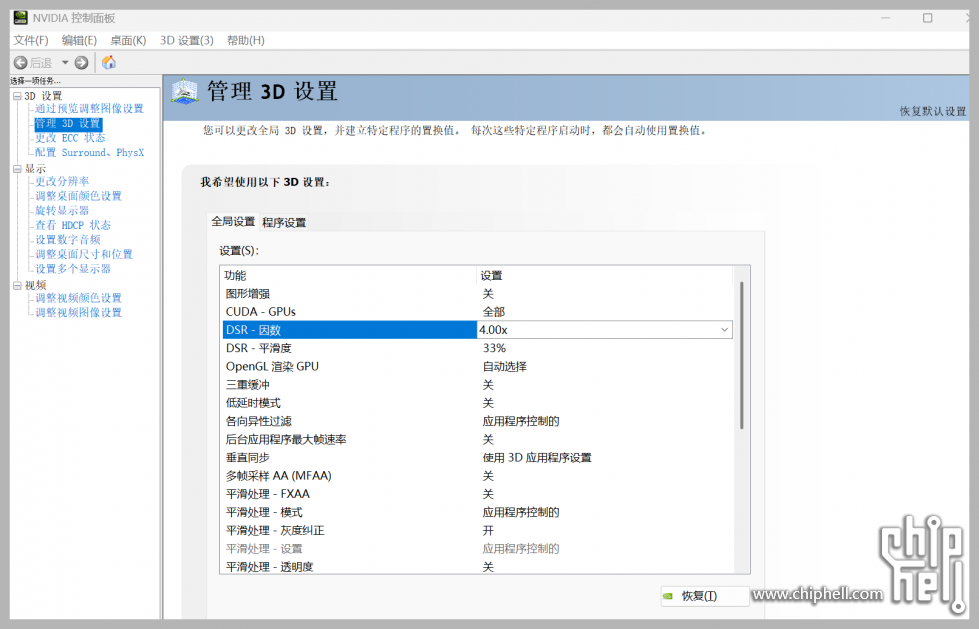Select the CUDA - GPUs setting row
This screenshot has height=629, width=979.
(x=477, y=312)
